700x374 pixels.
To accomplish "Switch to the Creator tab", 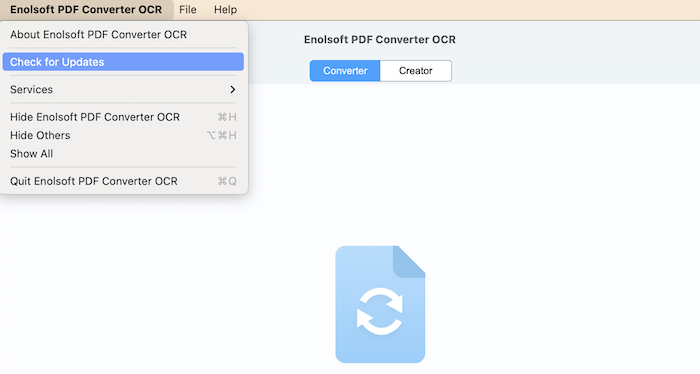I will tap(416, 71).
